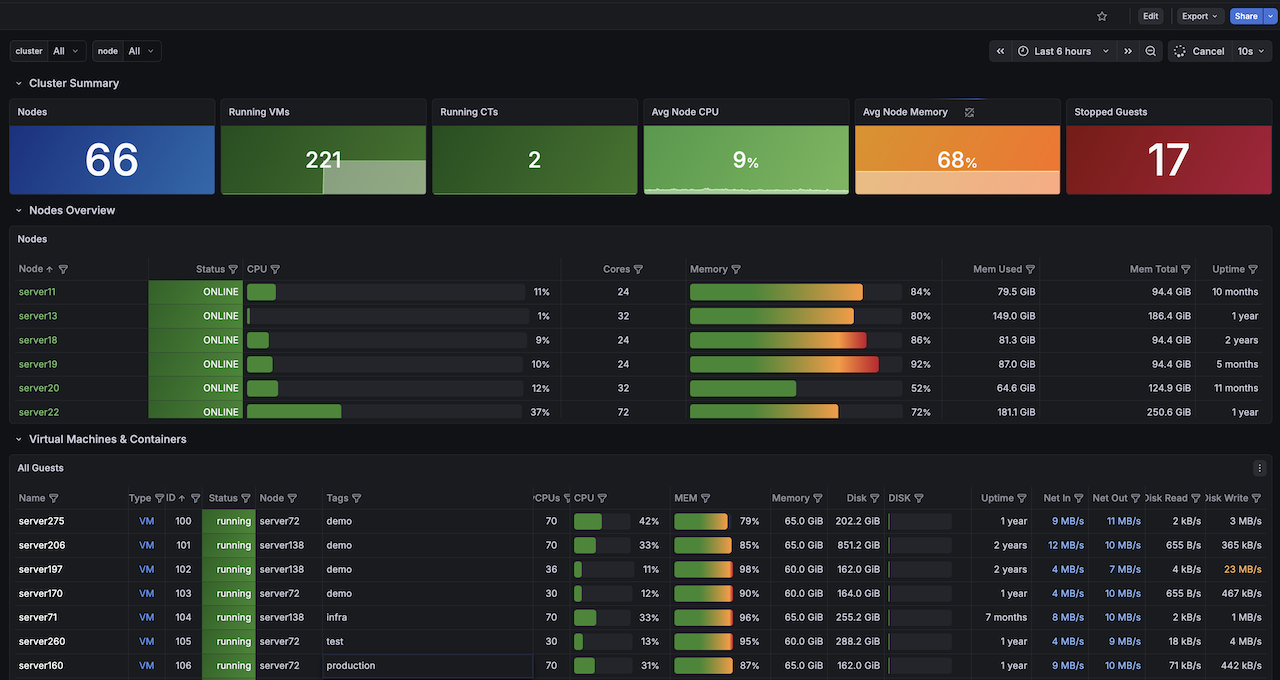Open the cluster variable dropdown
1280x680 pixels.
tap(68, 51)
